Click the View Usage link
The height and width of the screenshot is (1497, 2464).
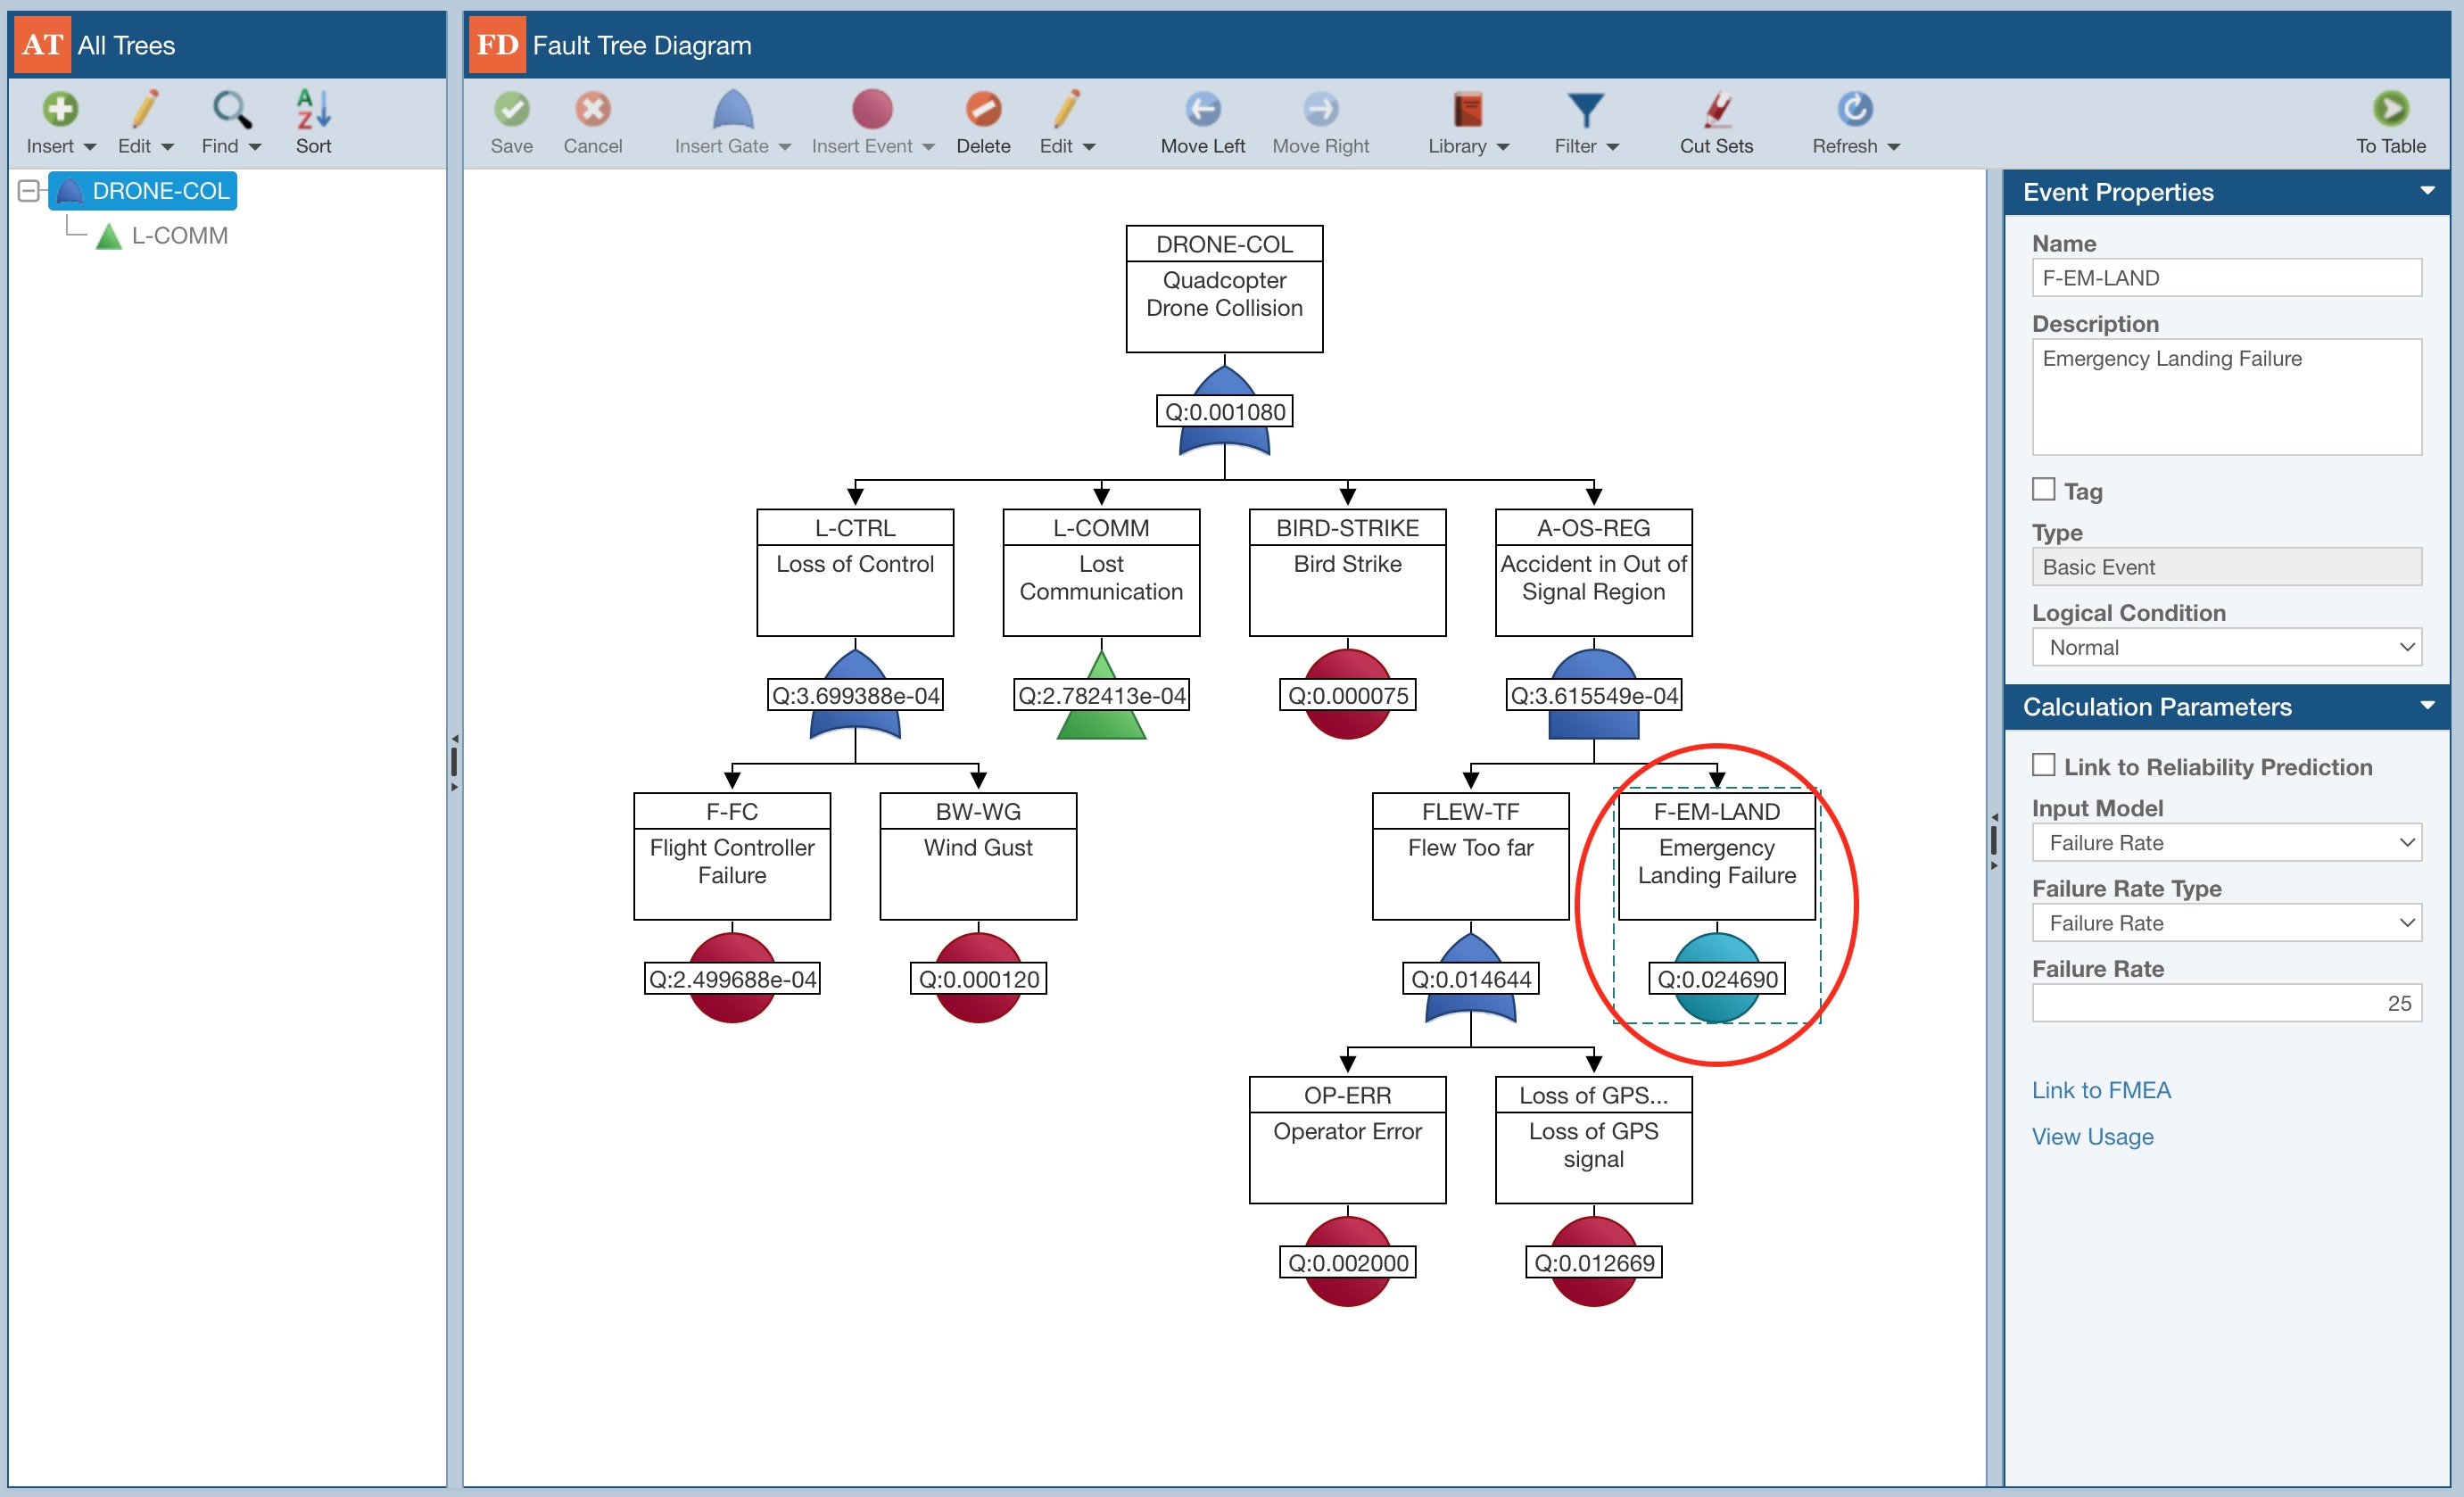[x=2092, y=1137]
